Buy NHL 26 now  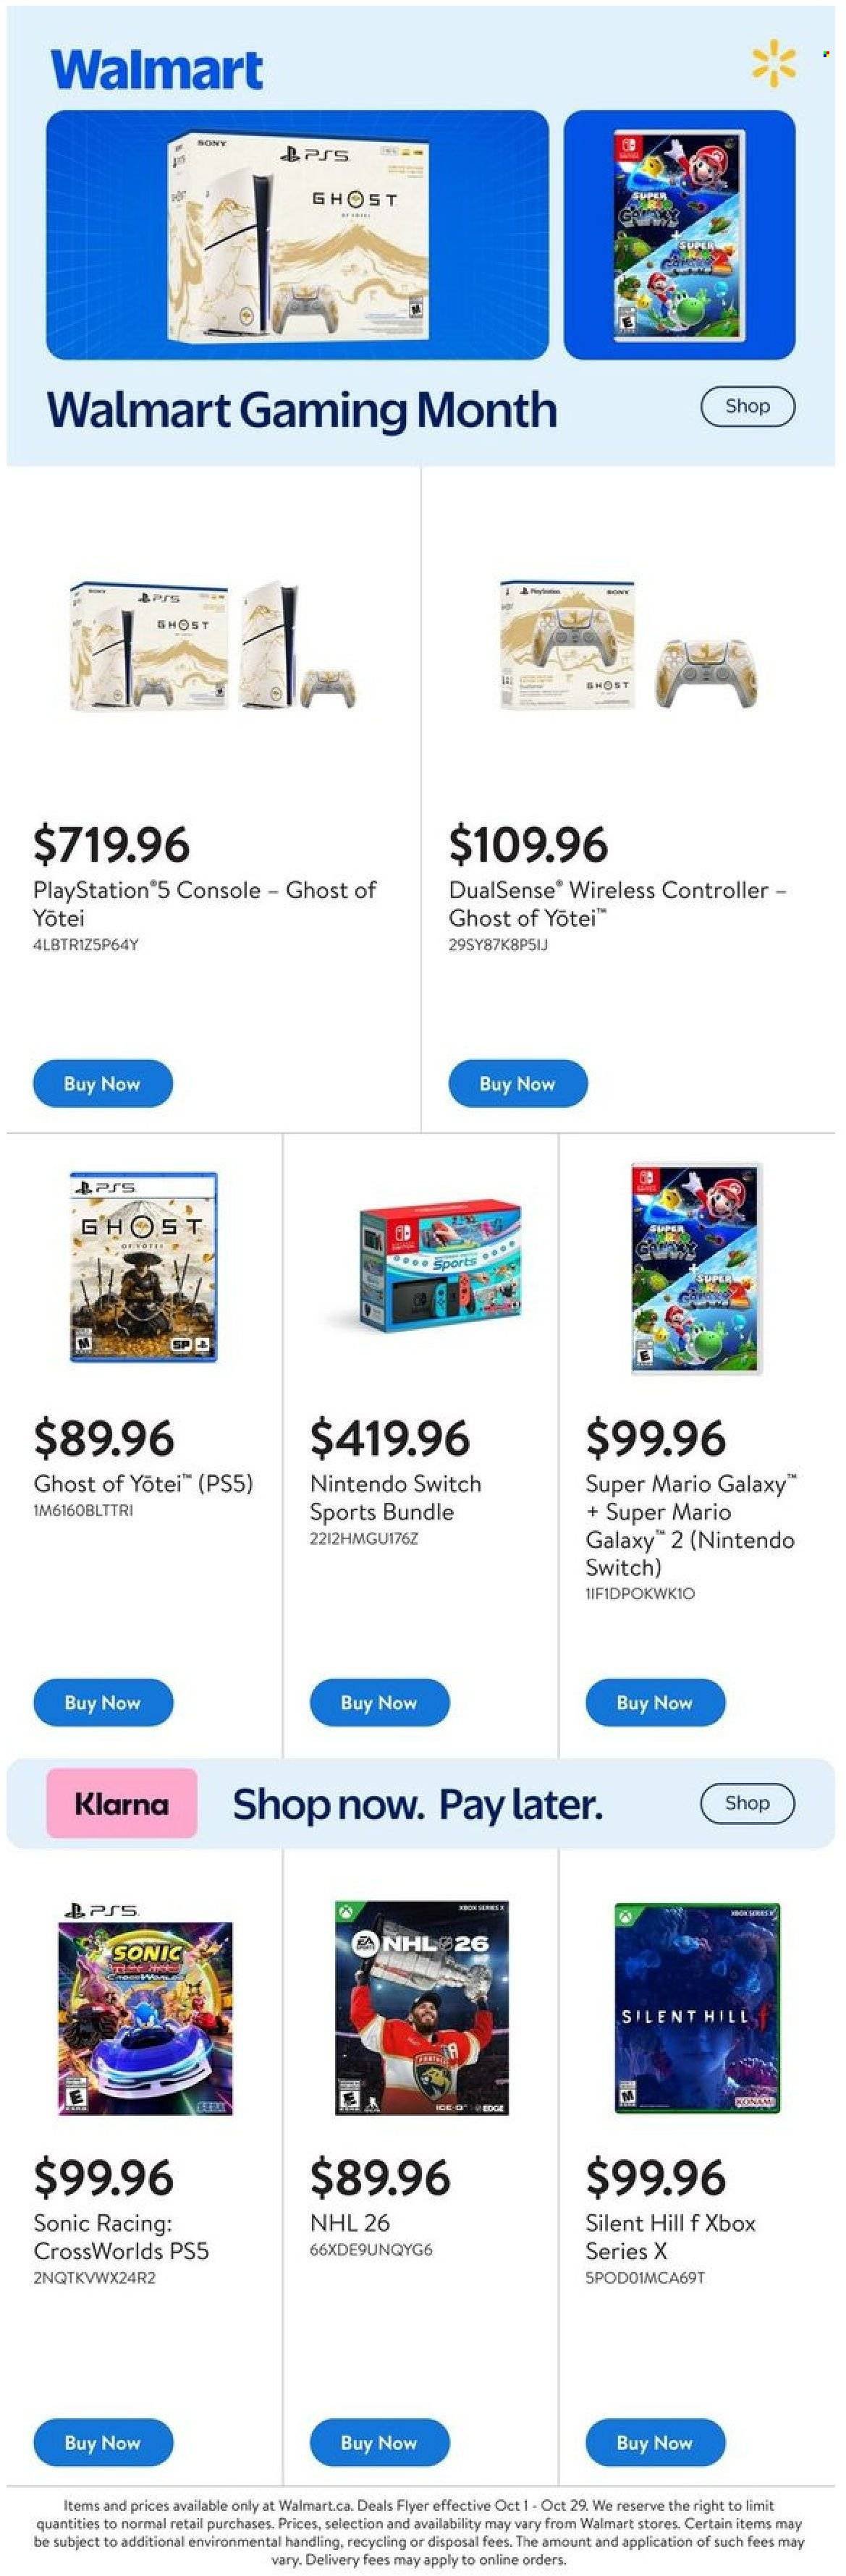click(379, 2443)
